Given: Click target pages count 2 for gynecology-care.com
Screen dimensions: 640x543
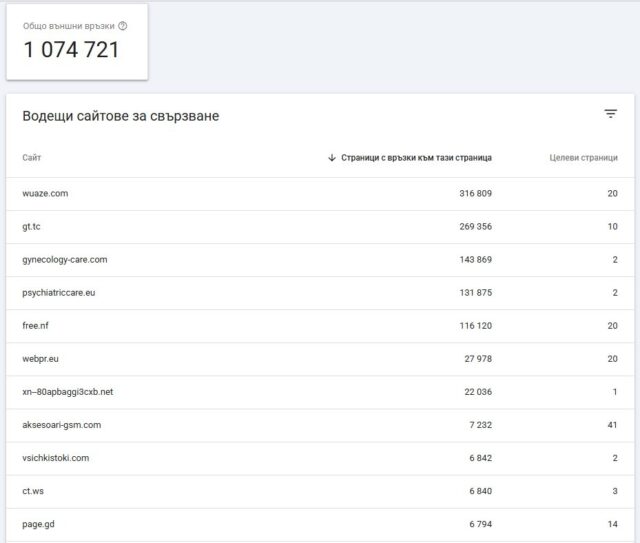Looking at the screenshot, I should (x=615, y=260).
